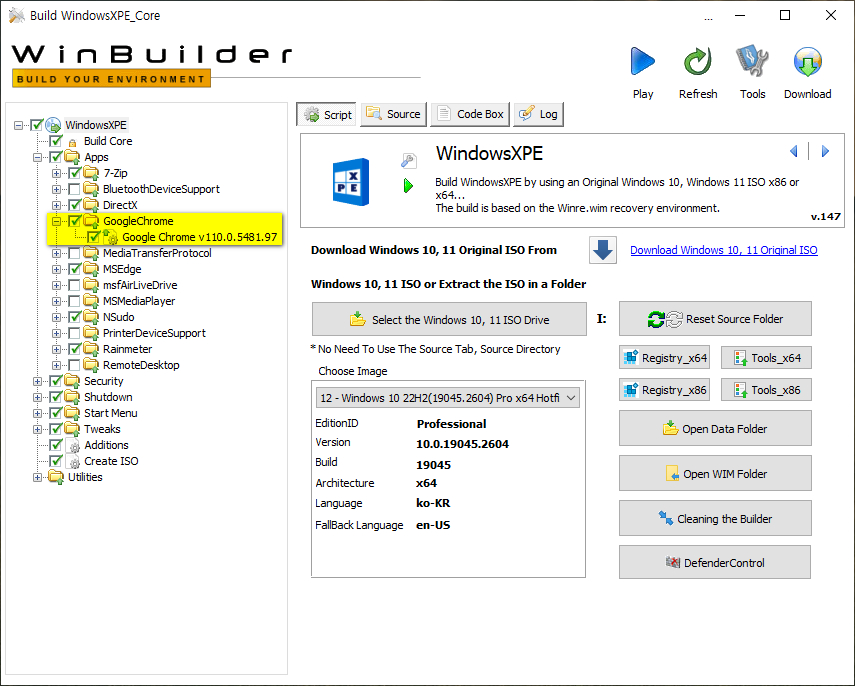Start the build with the Play icon

[643, 61]
